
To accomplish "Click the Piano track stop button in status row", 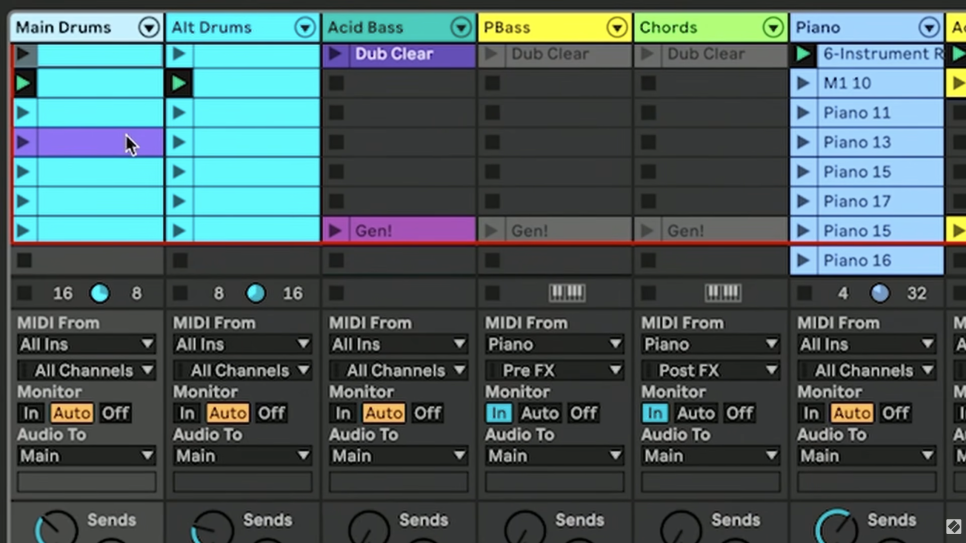I will tap(804, 293).
